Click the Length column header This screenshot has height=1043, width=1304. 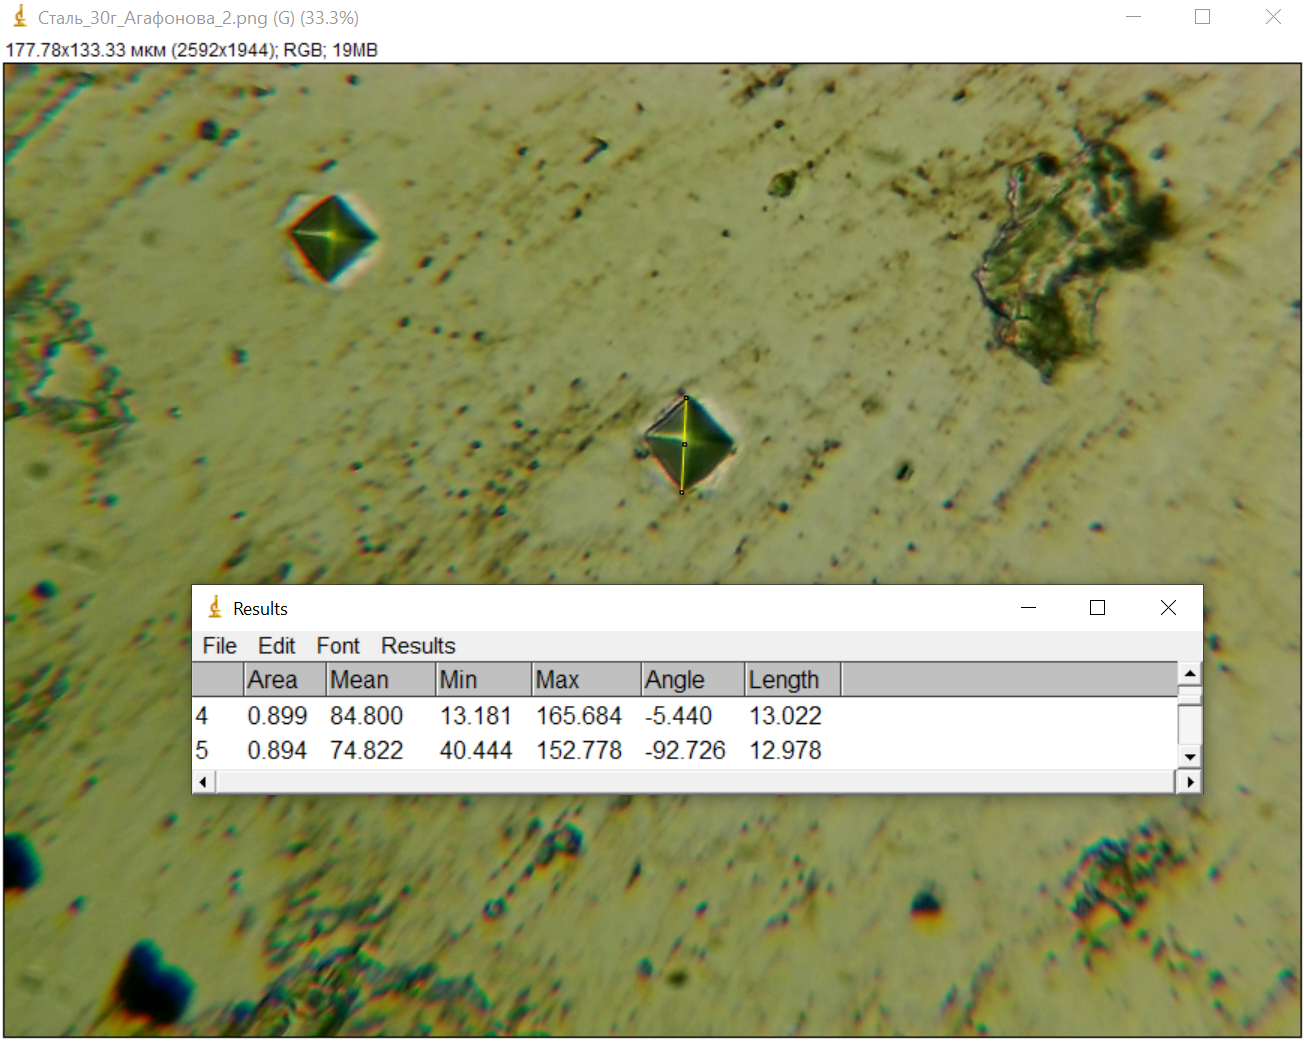pyautogui.click(x=793, y=680)
